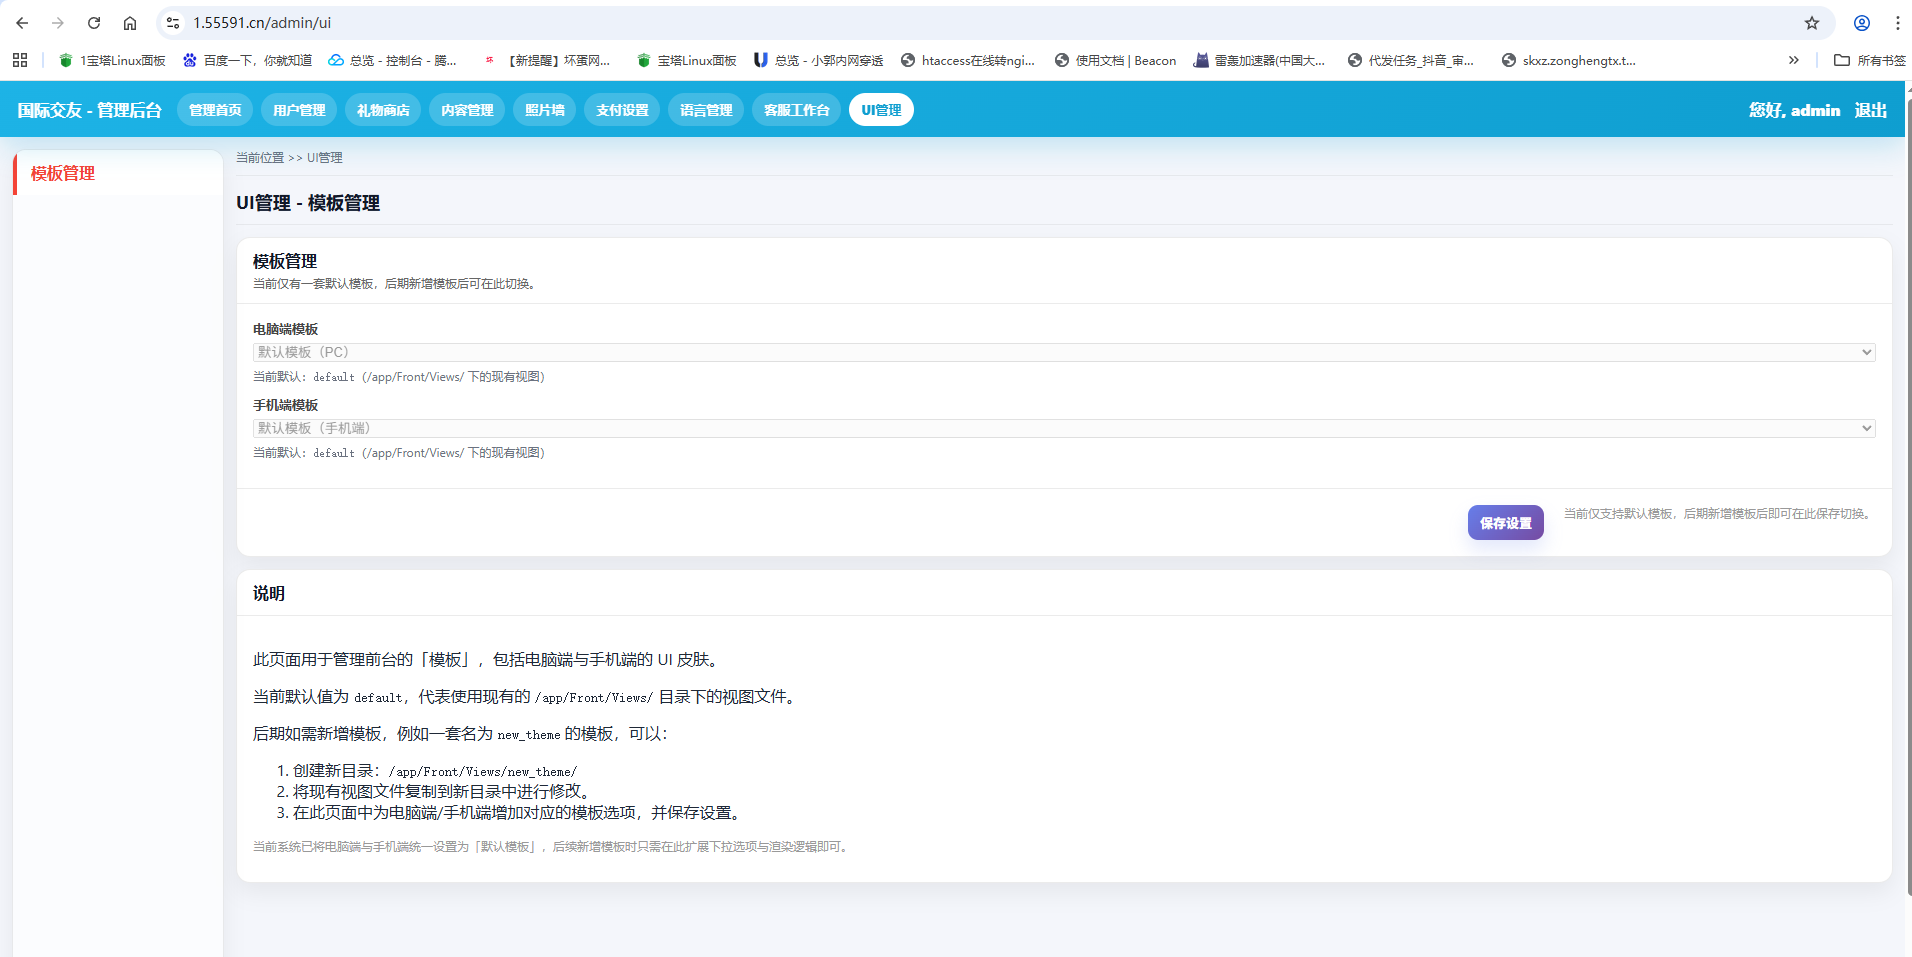Viewport: 1912px width, 957px height.
Task: Open the 所有书签 folder
Action: pos(1869,60)
